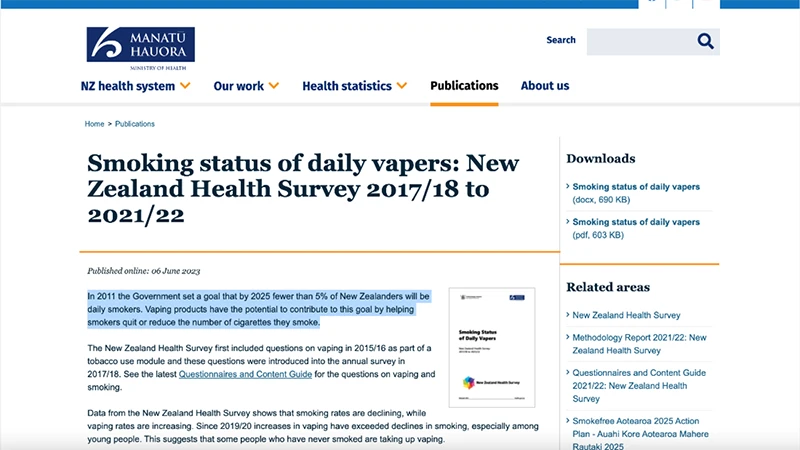Click the Health statistics menu label
Image resolution: width=800 pixels, height=450 pixels.
click(x=347, y=86)
